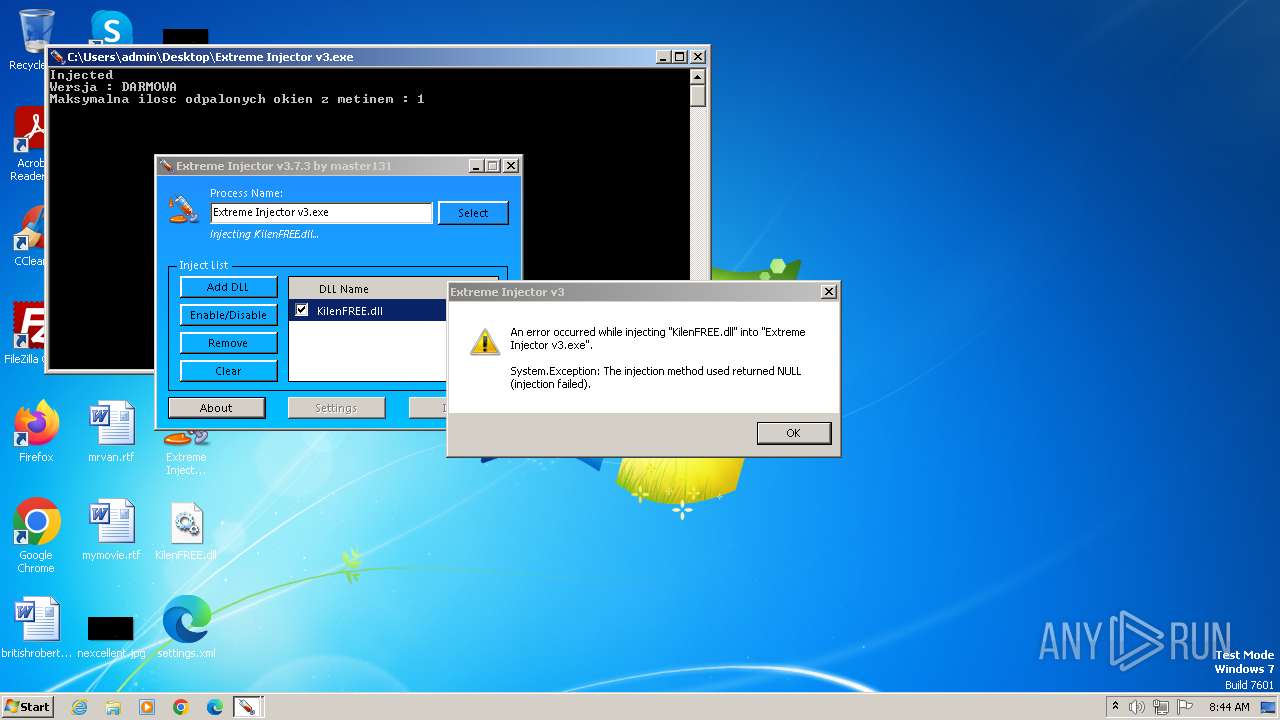This screenshot has height=720, width=1280.
Task: Click the volume tray icon
Action: click(1137, 707)
